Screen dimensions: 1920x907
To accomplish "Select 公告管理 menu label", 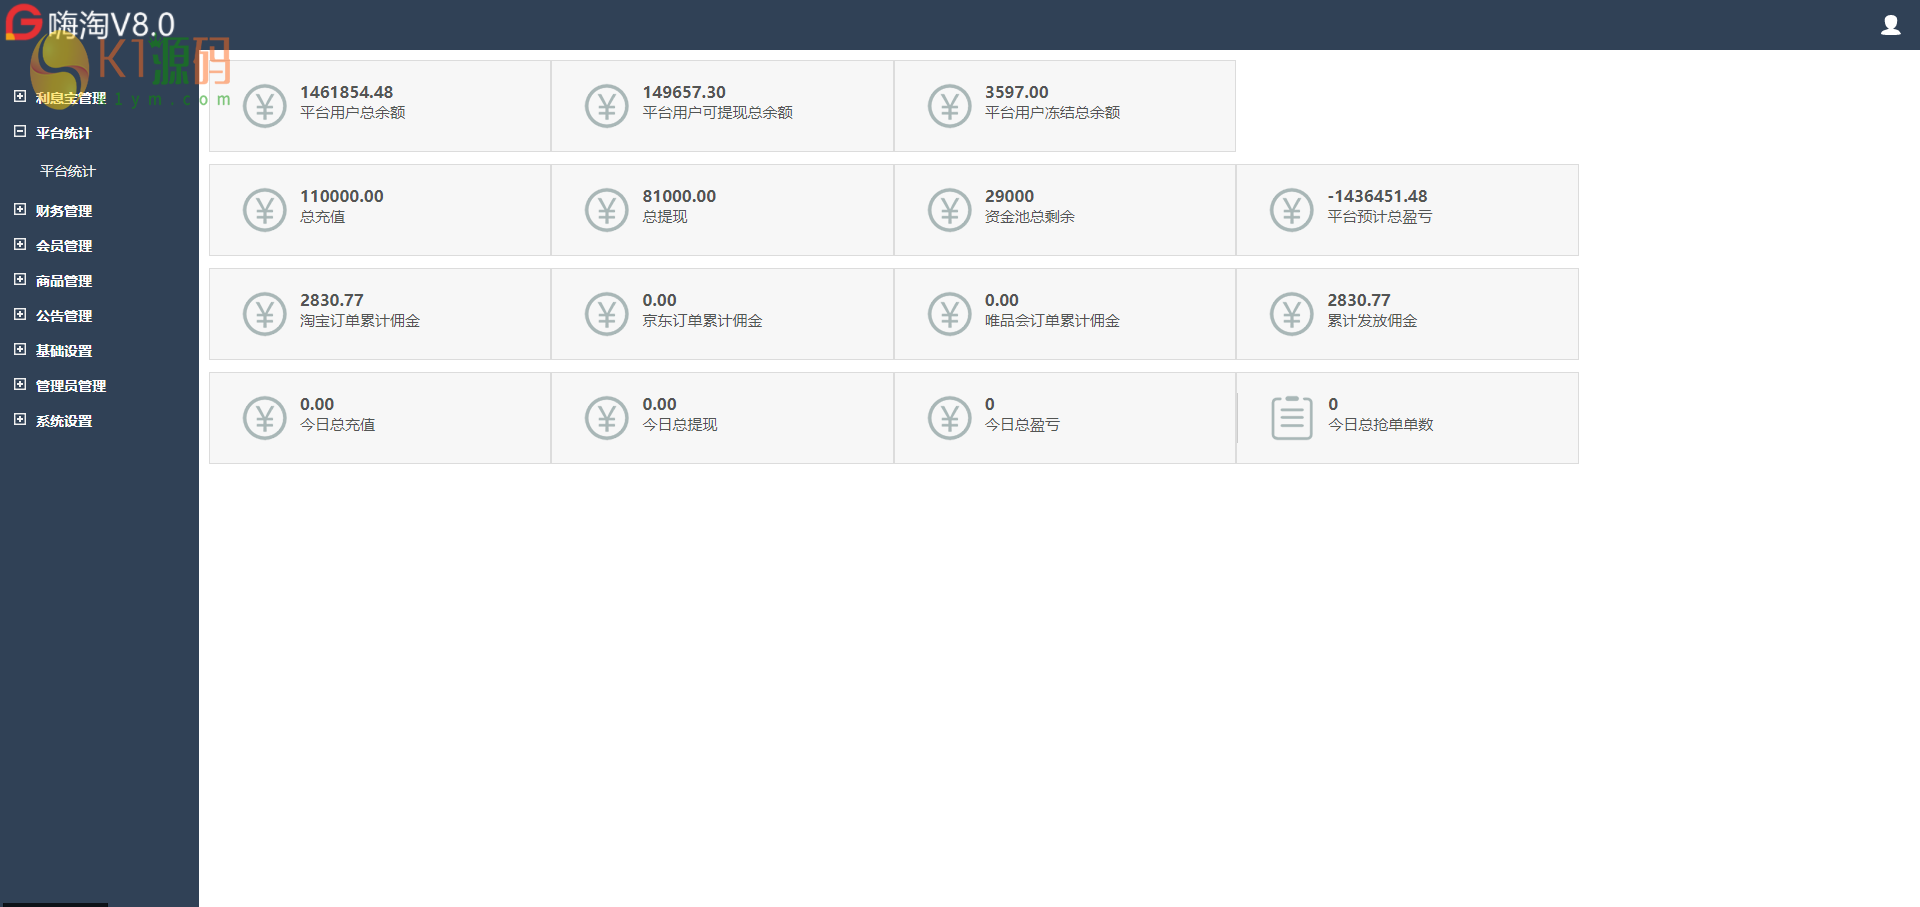I will click(x=64, y=316).
